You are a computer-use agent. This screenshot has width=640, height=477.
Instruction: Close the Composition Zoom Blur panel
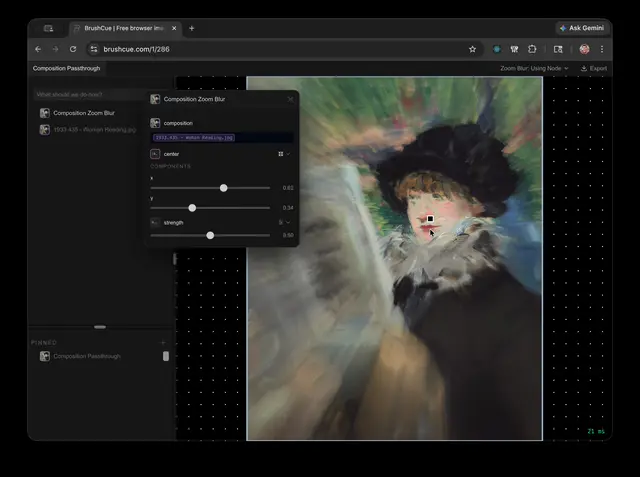point(290,99)
